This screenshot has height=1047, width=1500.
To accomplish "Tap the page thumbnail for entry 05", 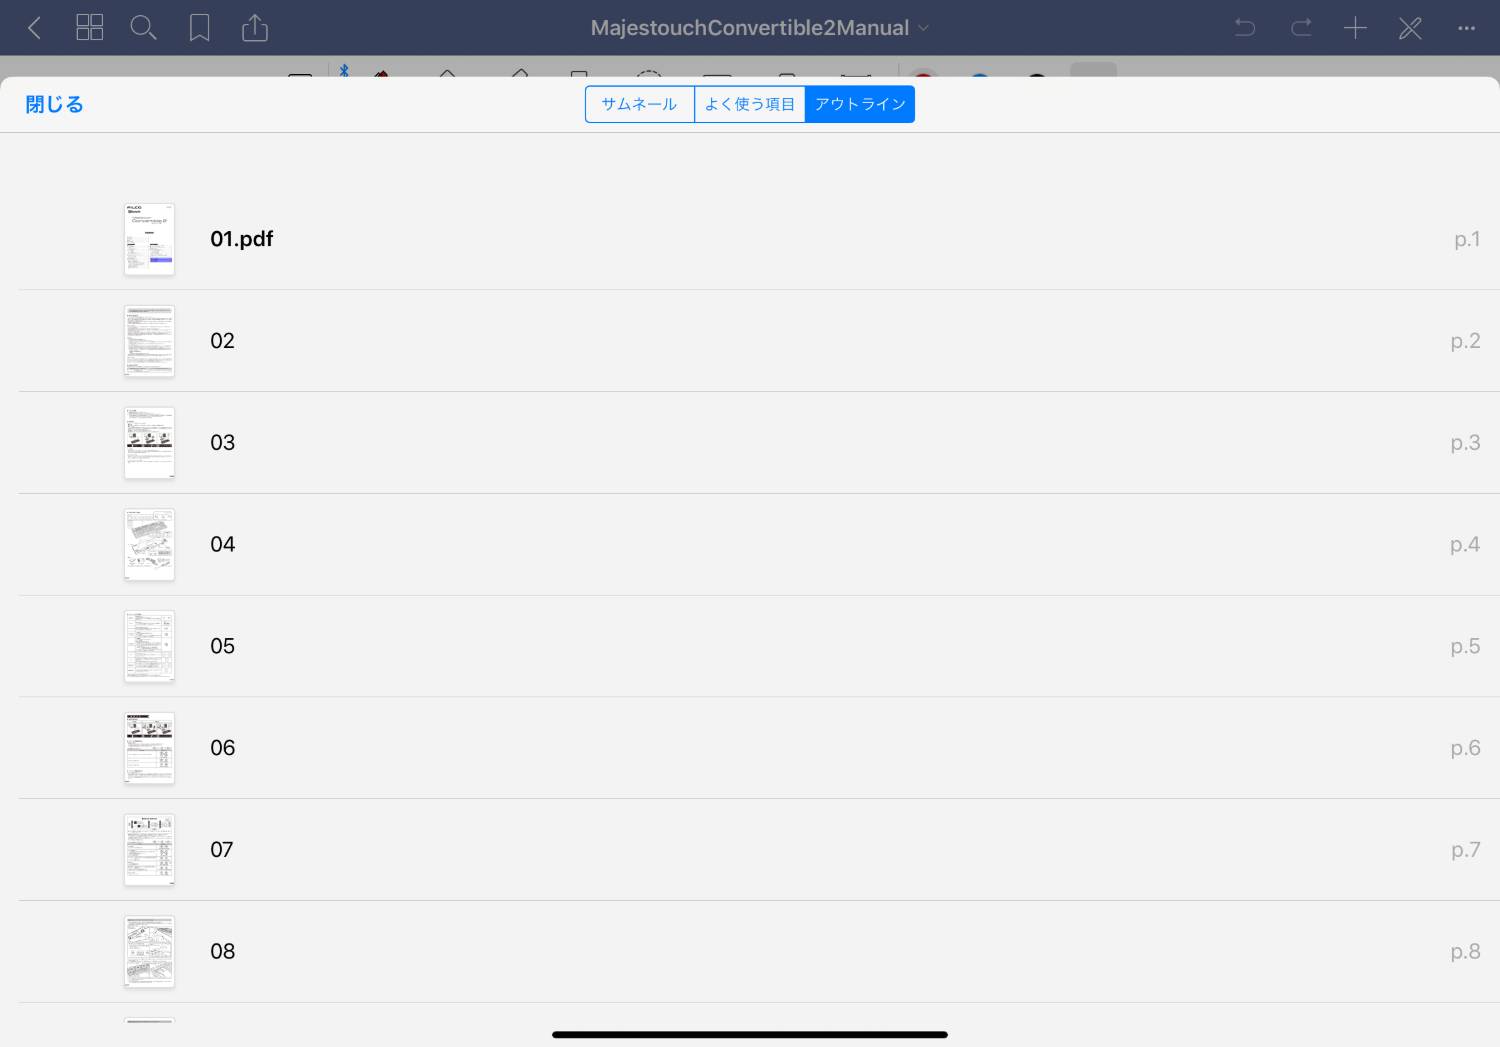I will [149, 646].
